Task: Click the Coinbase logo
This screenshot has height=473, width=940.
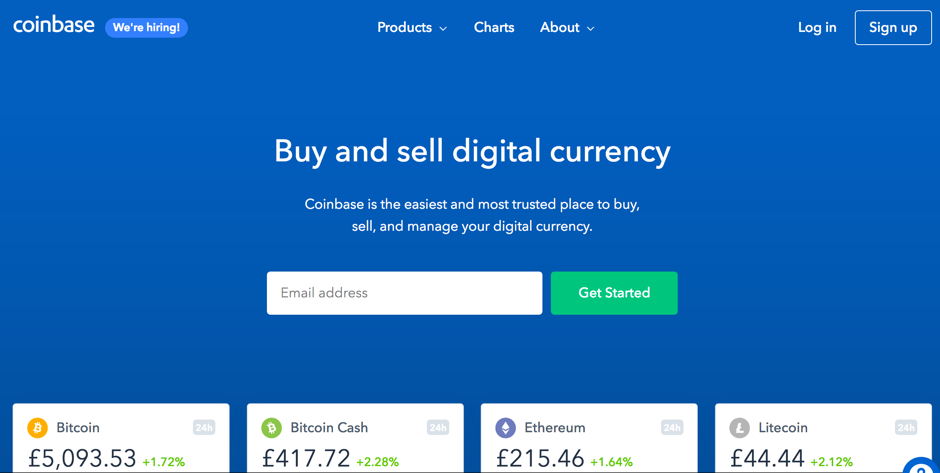Action: (x=54, y=26)
